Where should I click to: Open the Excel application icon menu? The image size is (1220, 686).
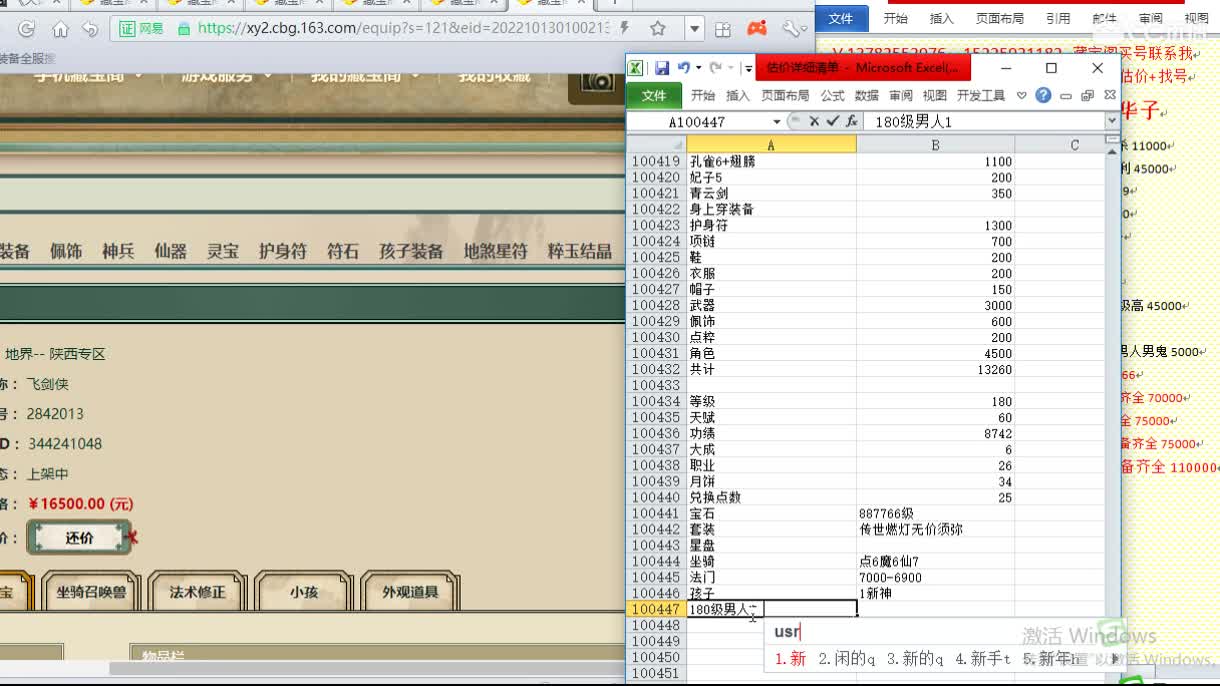(635, 68)
